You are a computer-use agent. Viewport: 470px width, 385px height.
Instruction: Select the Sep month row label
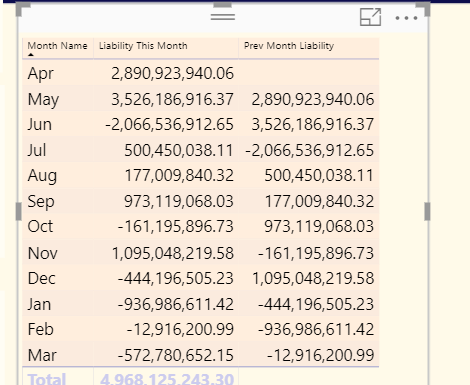[41, 201]
